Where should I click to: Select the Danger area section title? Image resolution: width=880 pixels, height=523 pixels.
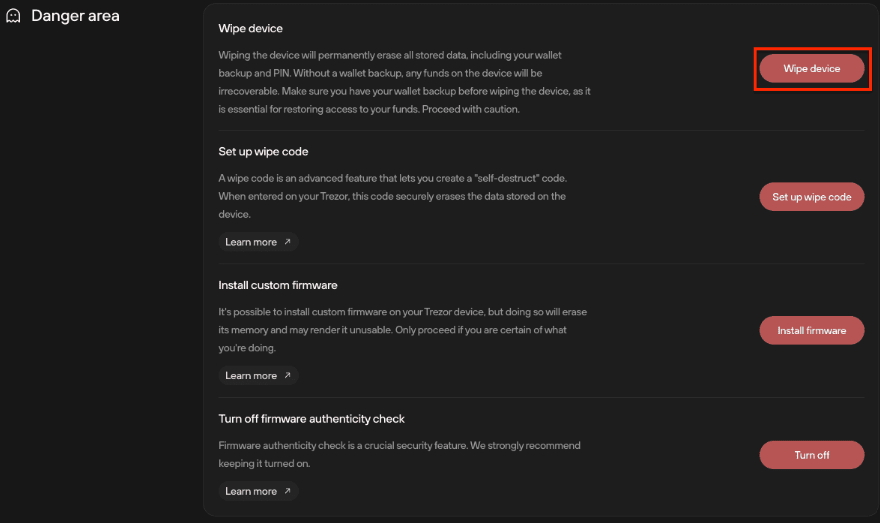pos(75,16)
